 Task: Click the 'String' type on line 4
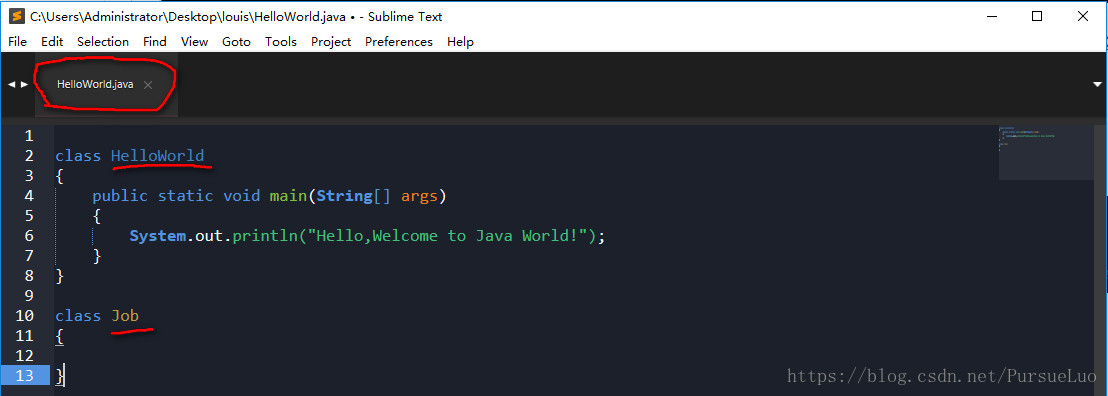tap(344, 196)
